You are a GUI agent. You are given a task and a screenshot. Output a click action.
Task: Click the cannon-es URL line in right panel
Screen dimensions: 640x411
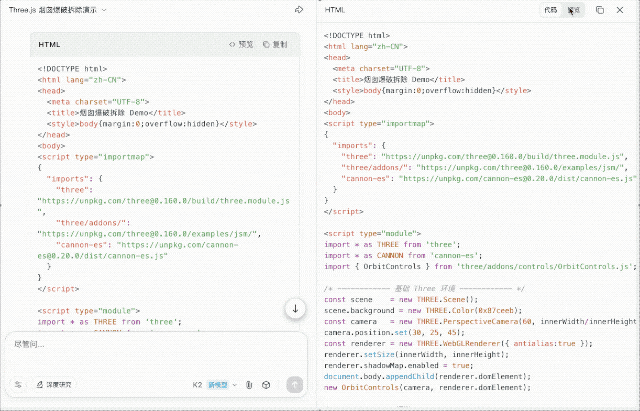(x=489, y=178)
